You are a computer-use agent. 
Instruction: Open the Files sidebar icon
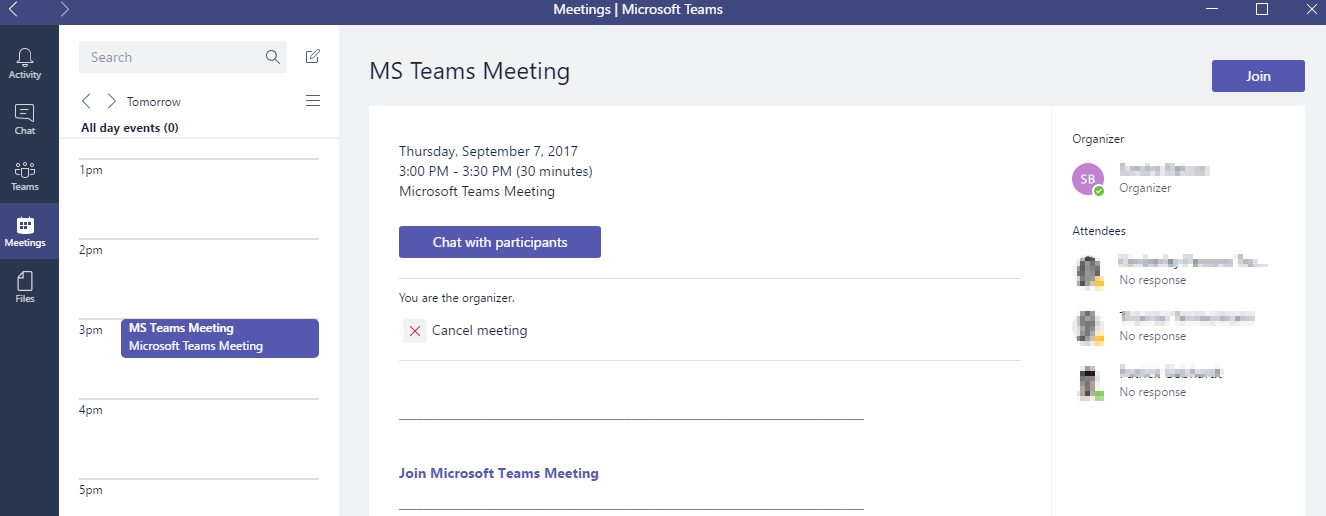[25, 281]
